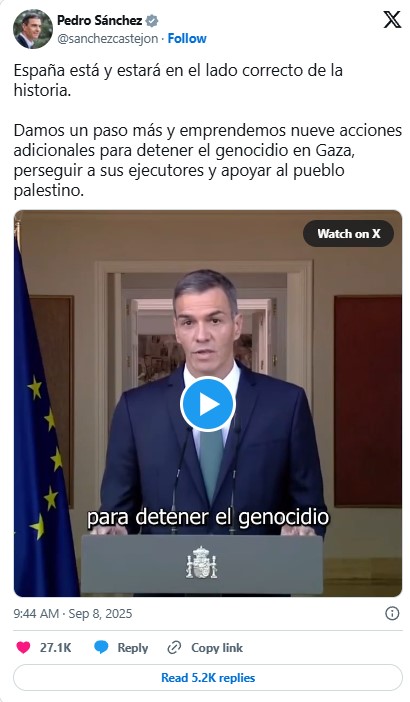Open the tweet info circle icon
Image resolution: width=410 pixels, height=702 pixels.
click(392, 613)
